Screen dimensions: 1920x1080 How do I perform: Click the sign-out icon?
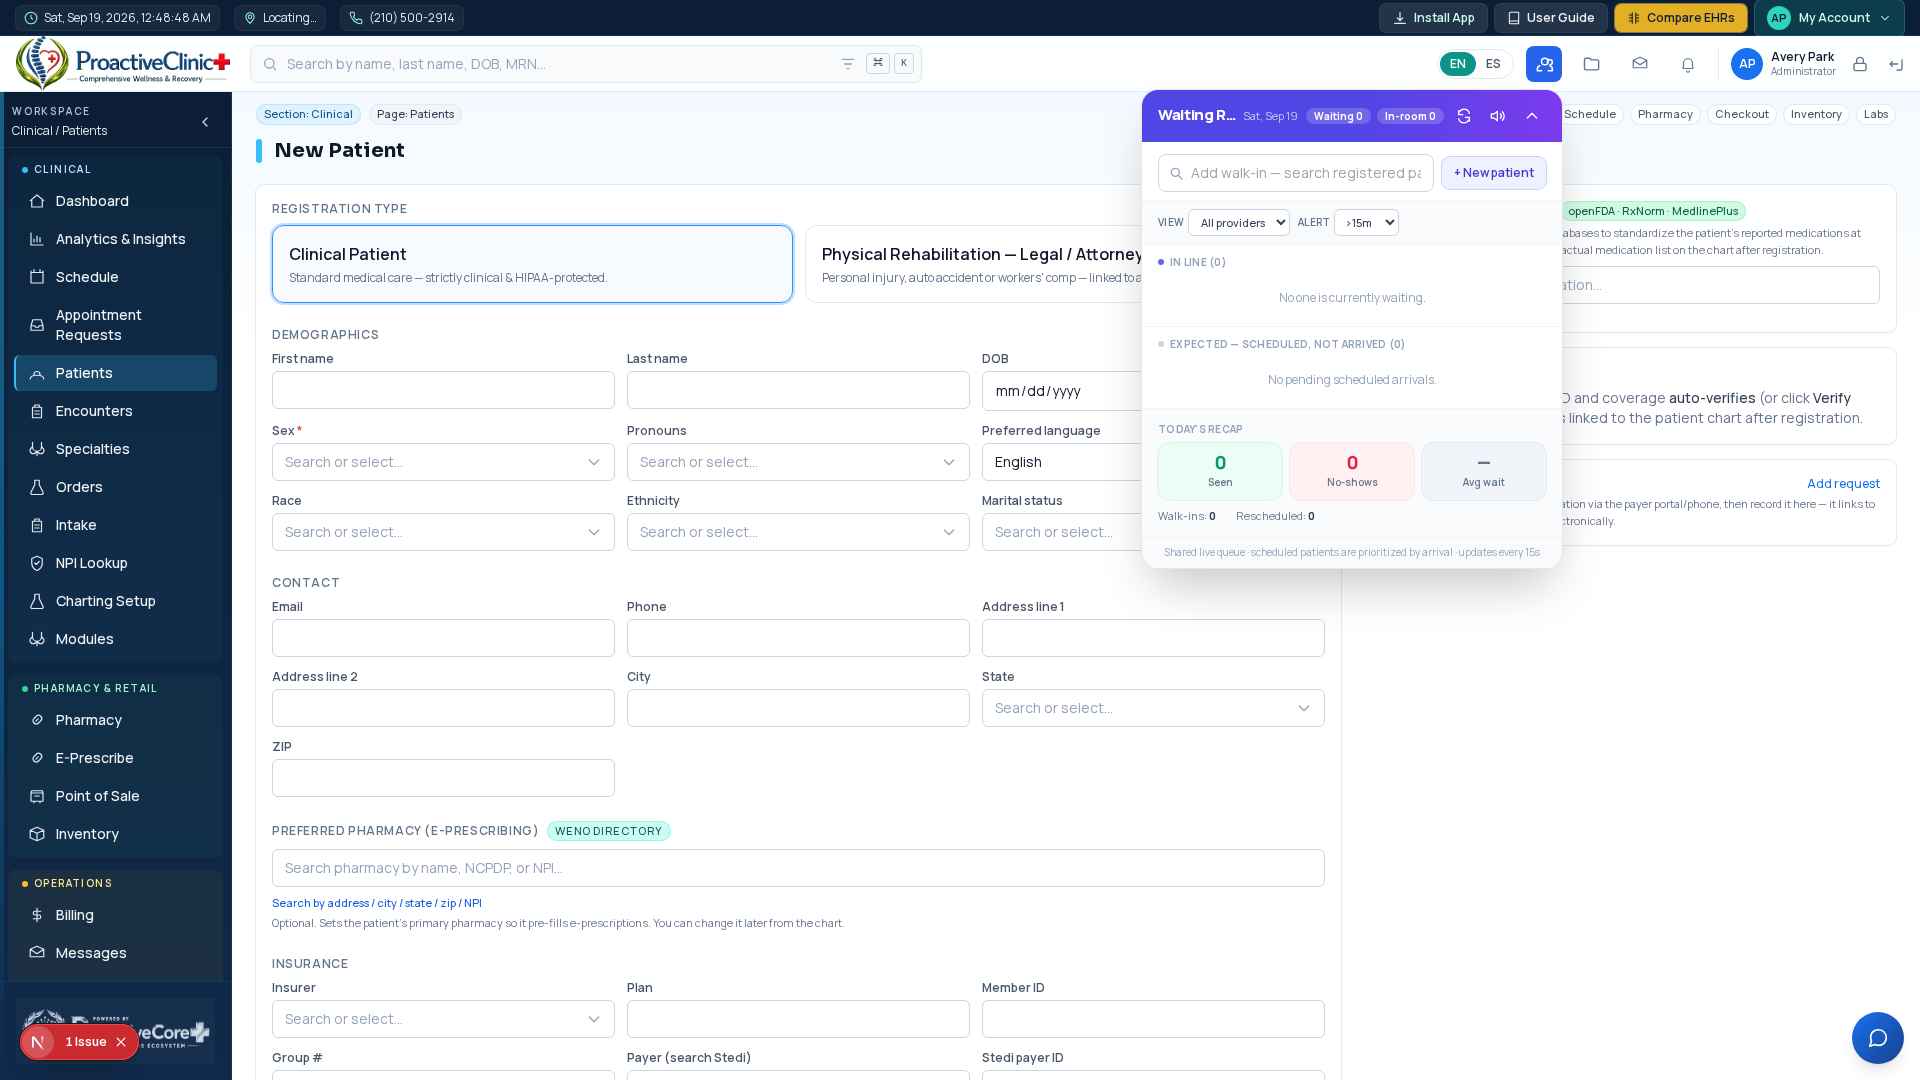tap(1896, 64)
